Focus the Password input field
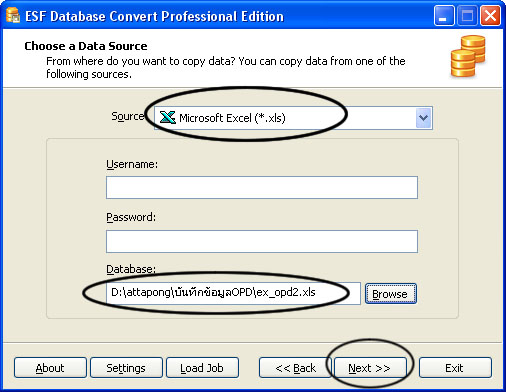The image size is (506, 392). point(262,241)
